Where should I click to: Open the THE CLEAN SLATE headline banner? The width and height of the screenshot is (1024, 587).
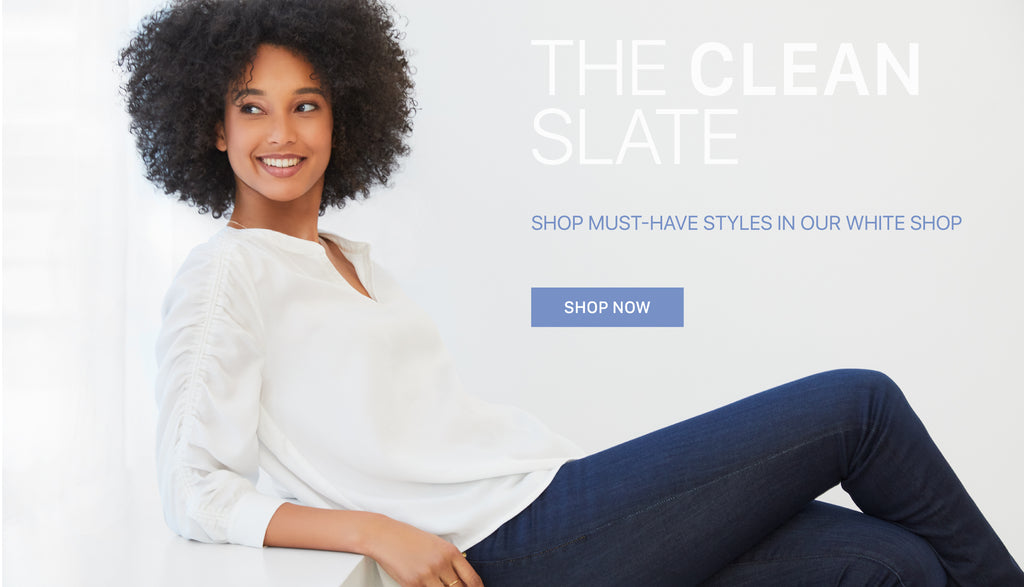point(726,102)
